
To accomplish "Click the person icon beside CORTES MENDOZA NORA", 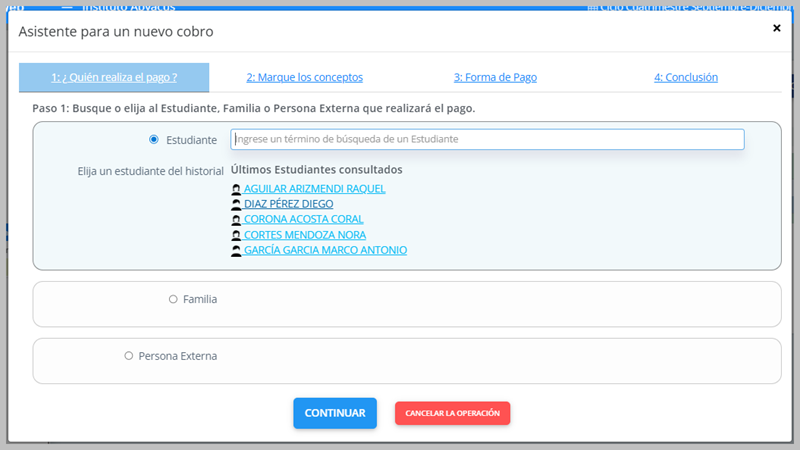I will click(x=236, y=235).
